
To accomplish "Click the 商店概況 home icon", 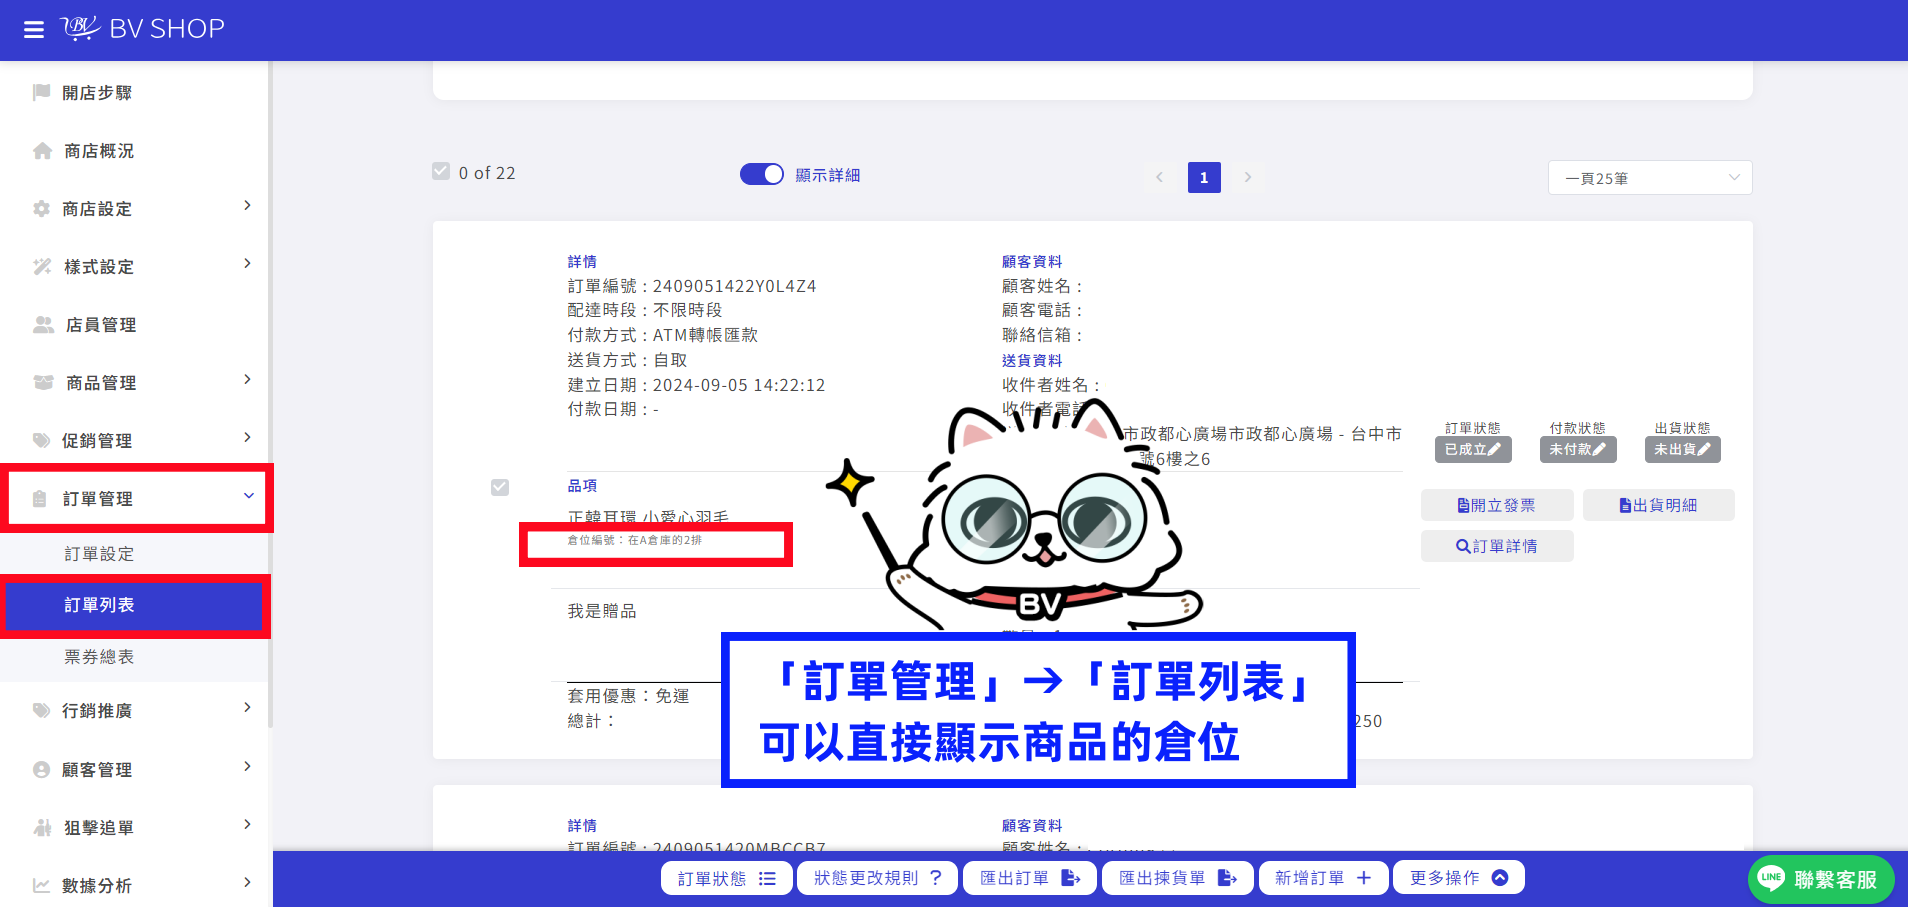I will [x=42, y=151].
